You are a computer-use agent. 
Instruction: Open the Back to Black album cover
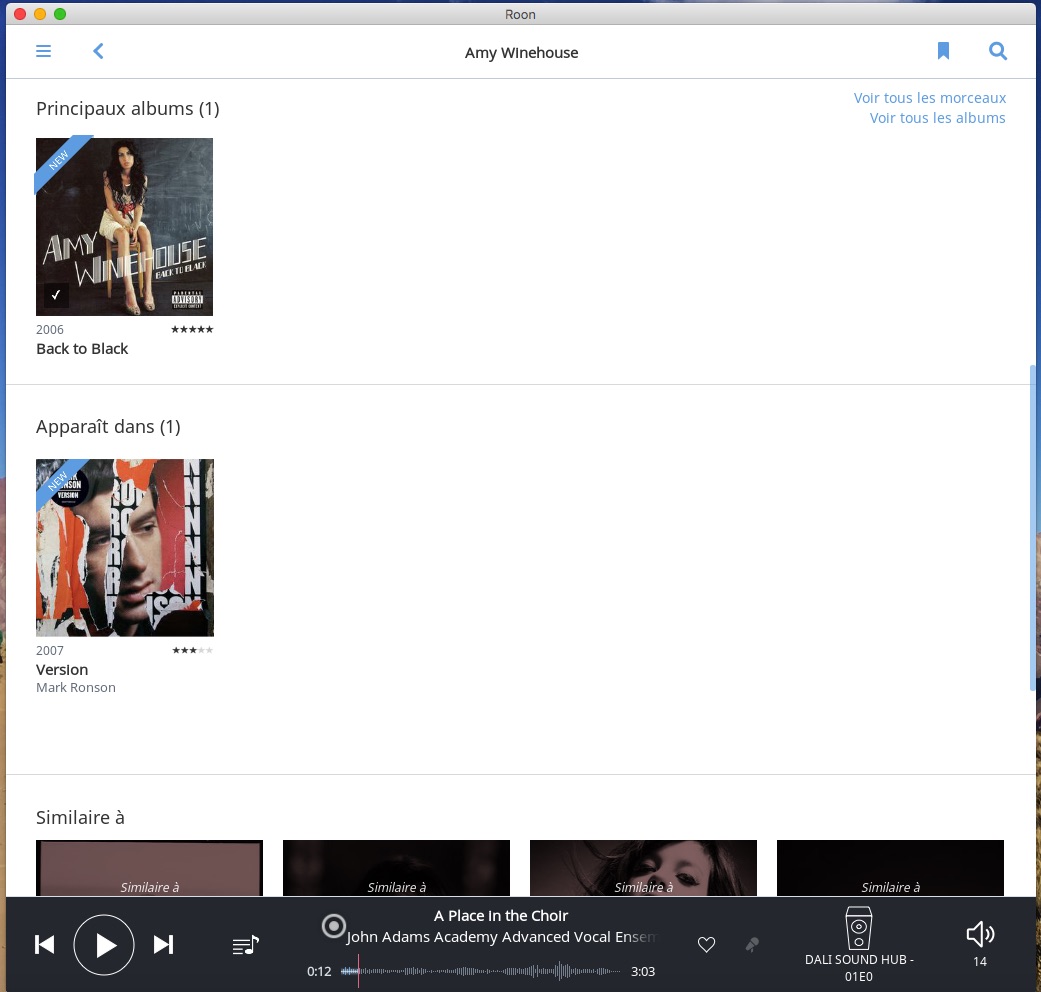(124, 226)
